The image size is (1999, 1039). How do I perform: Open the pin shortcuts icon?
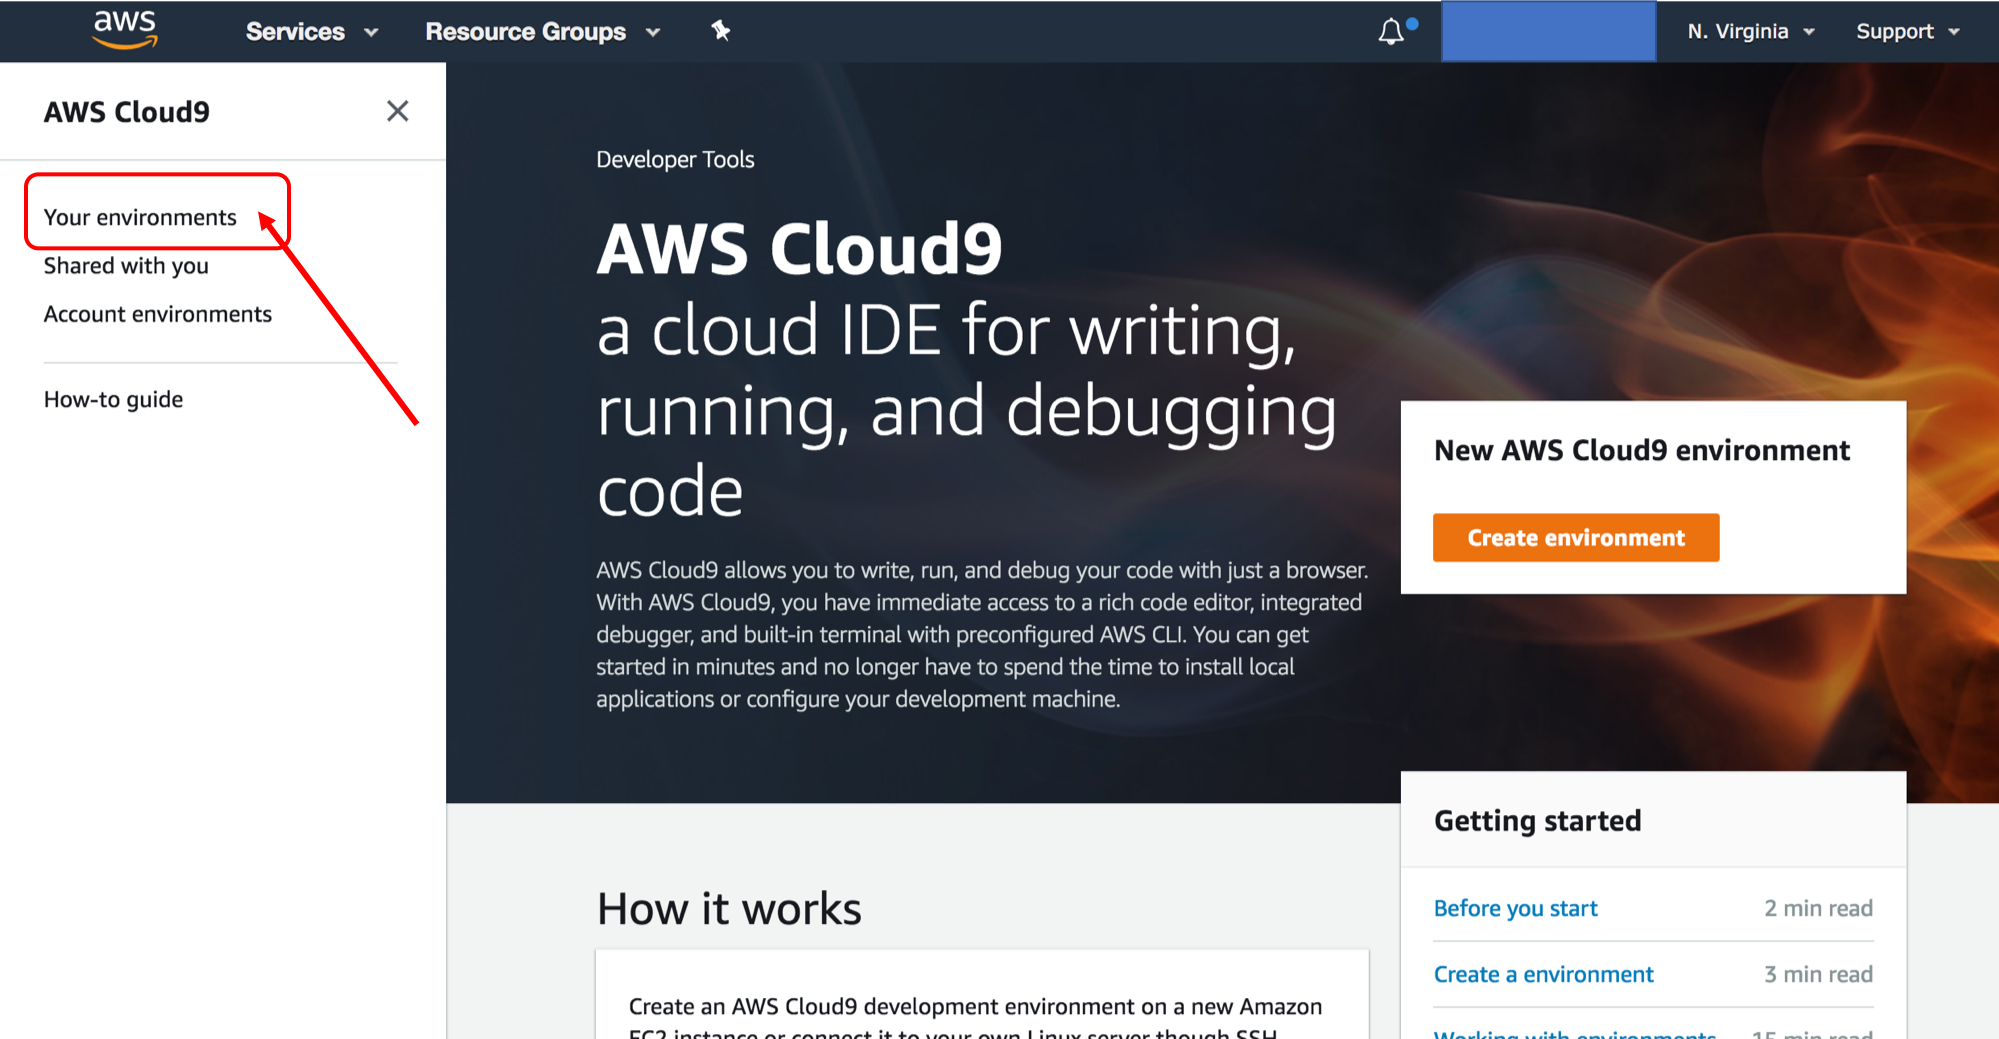pos(720,31)
